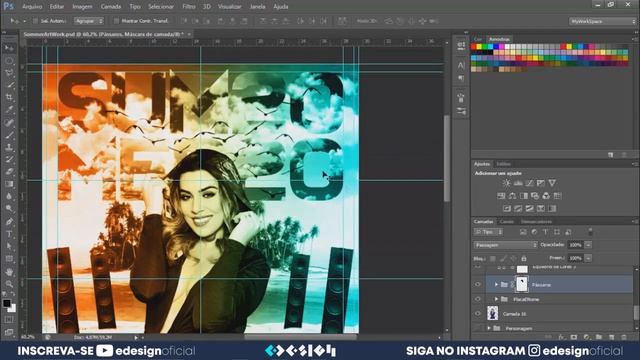Open the Opacidade slider dropdown
This screenshot has height=360, width=640.
pyautogui.click(x=588, y=245)
